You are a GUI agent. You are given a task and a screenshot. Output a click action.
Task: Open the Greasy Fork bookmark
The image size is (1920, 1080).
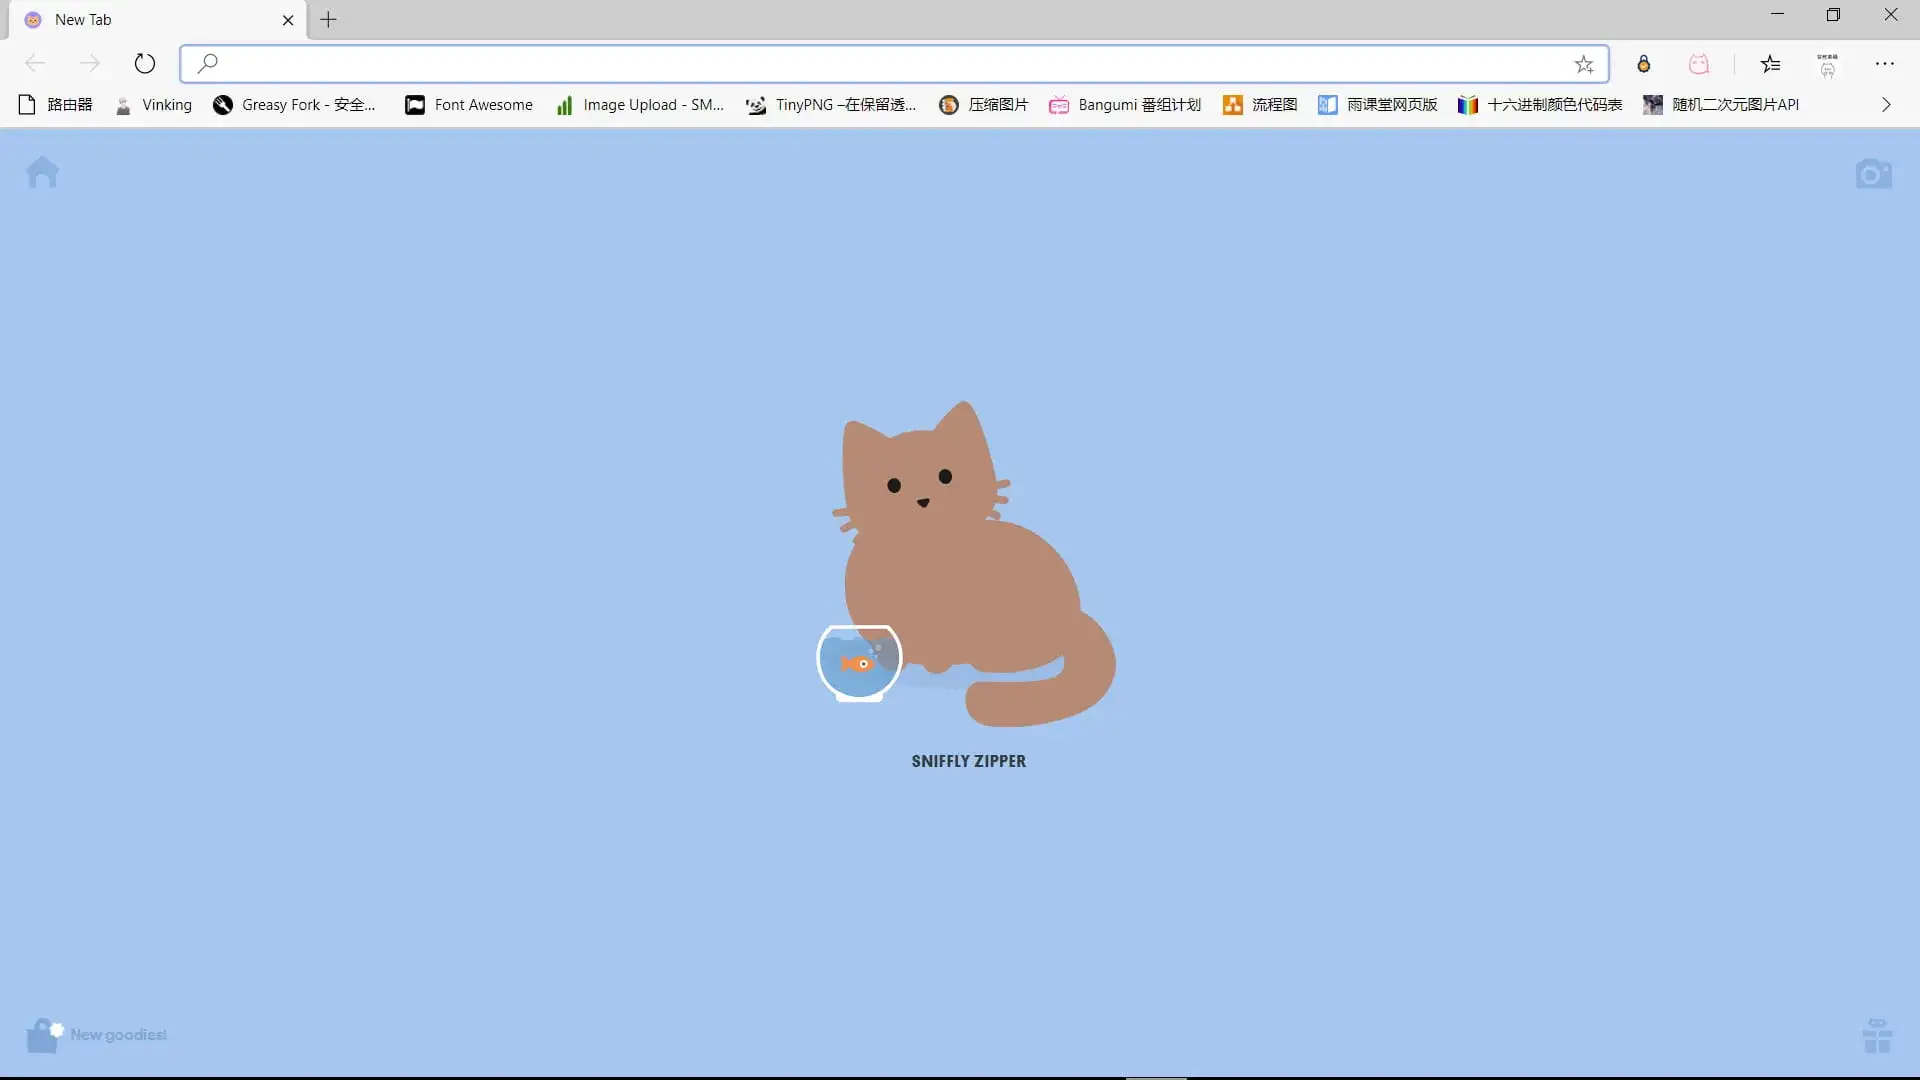[x=294, y=105]
